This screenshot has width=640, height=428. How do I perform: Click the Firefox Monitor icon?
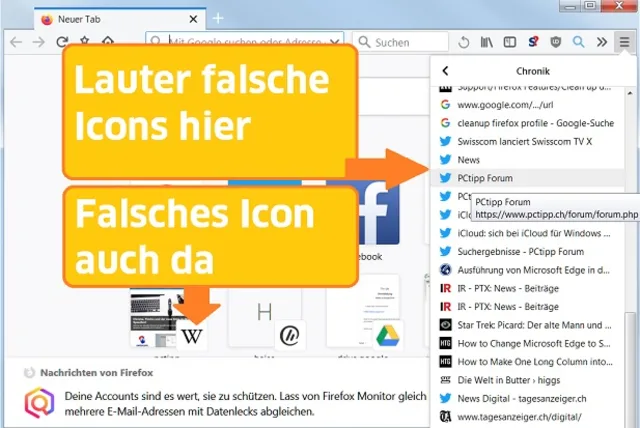pyautogui.click(x=39, y=403)
